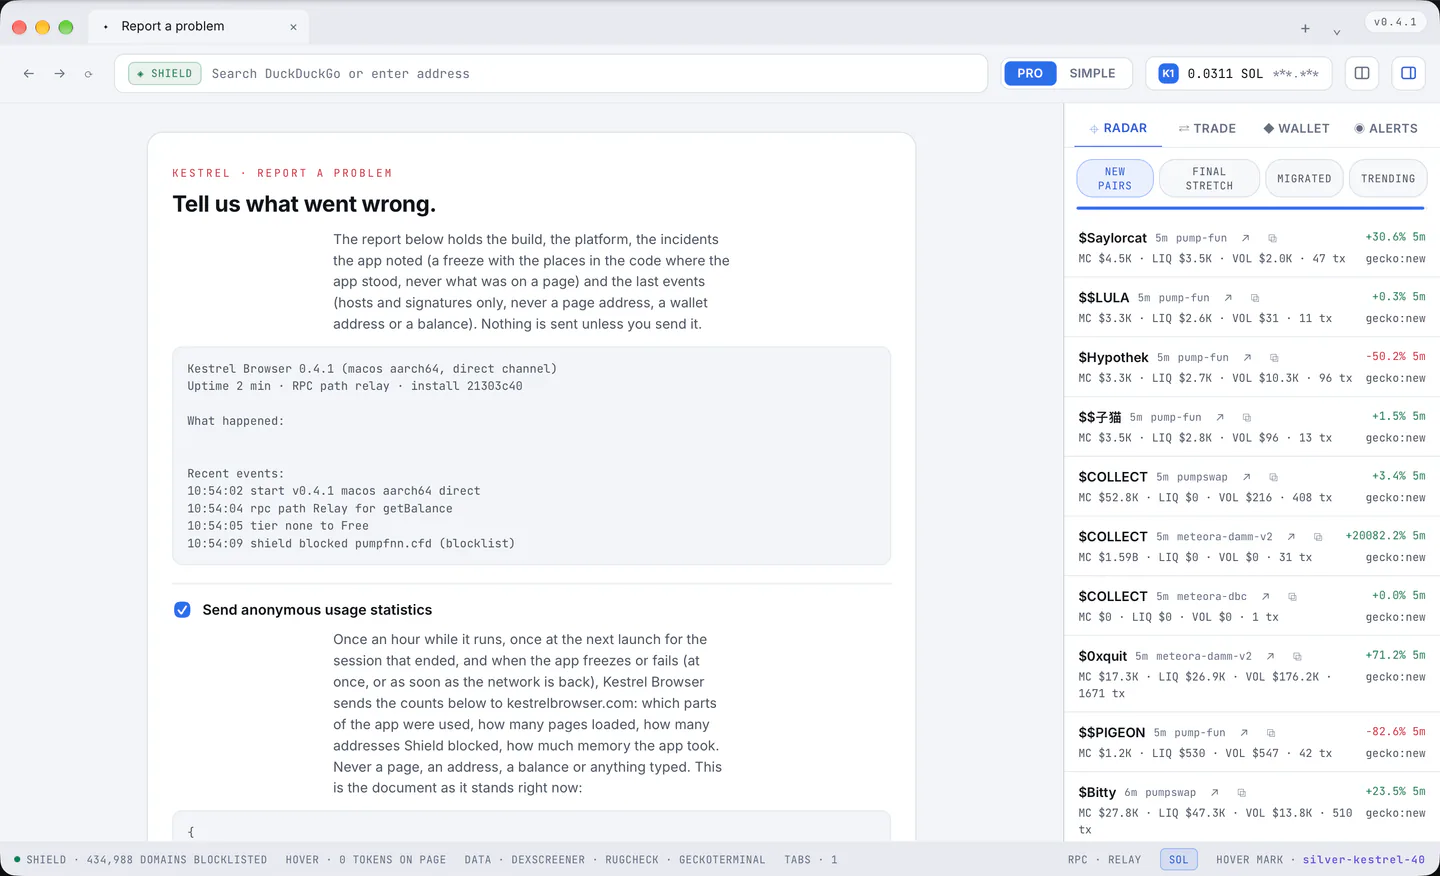
Task: Open the TRADE tab
Action: pos(1207,128)
